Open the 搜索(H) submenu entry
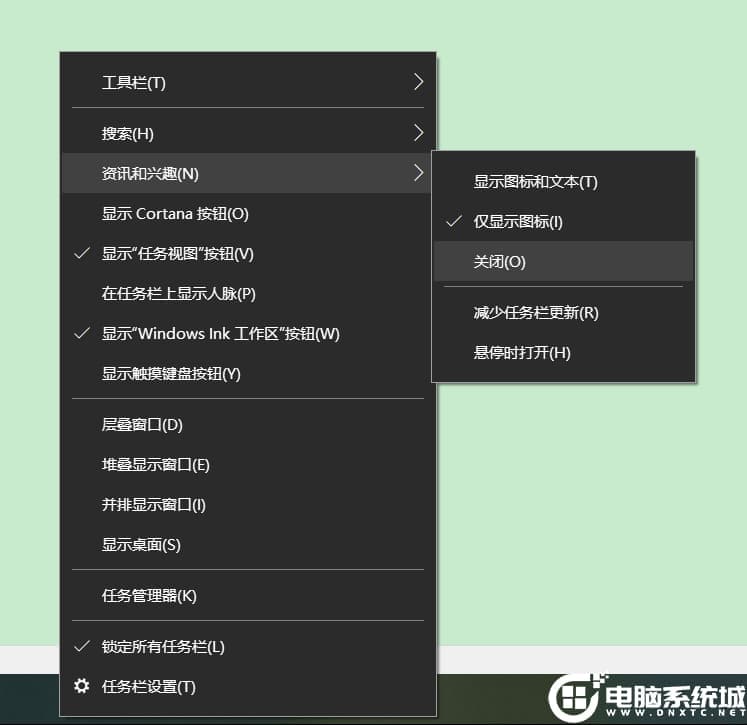The height and width of the screenshot is (725, 747). tap(248, 133)
